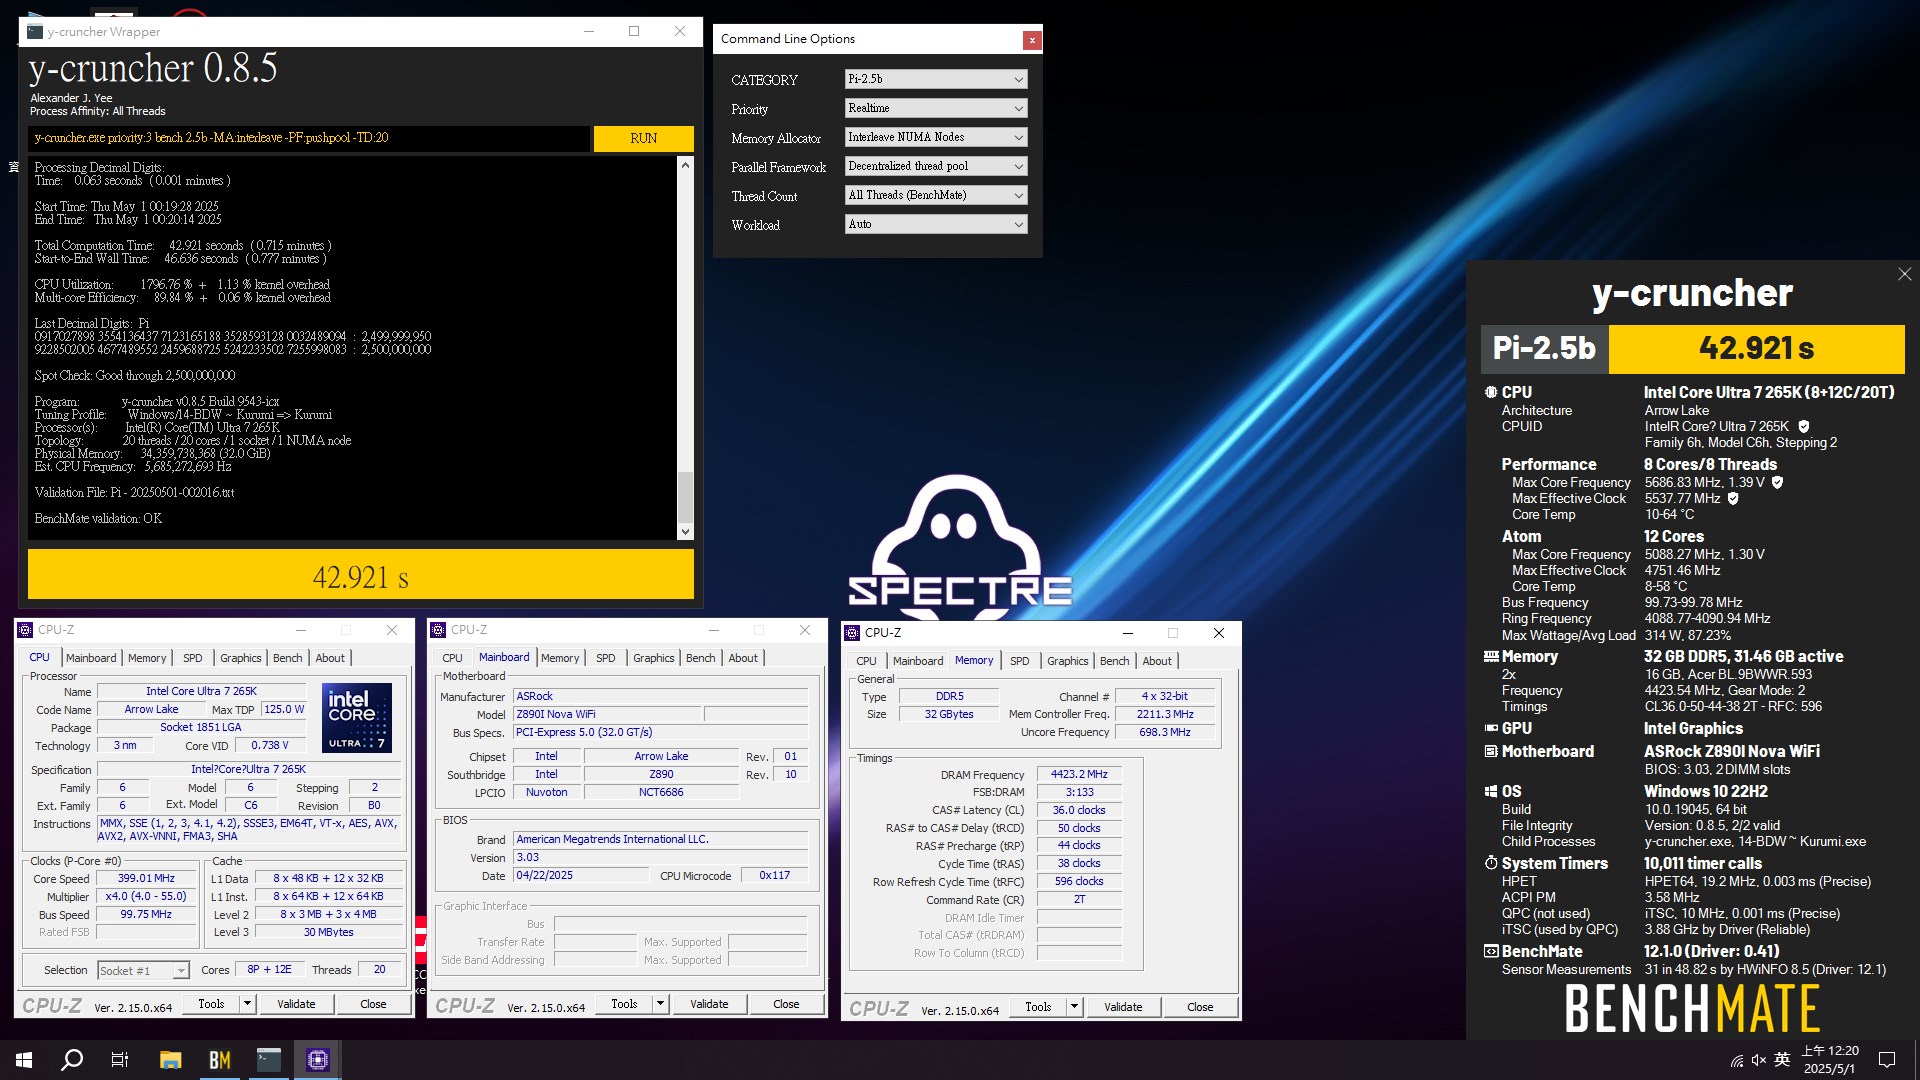Switch to Mainboard tab in left CPU-Z
1920x1080 pixels.
pyautogui.click(x=91, y=658)
